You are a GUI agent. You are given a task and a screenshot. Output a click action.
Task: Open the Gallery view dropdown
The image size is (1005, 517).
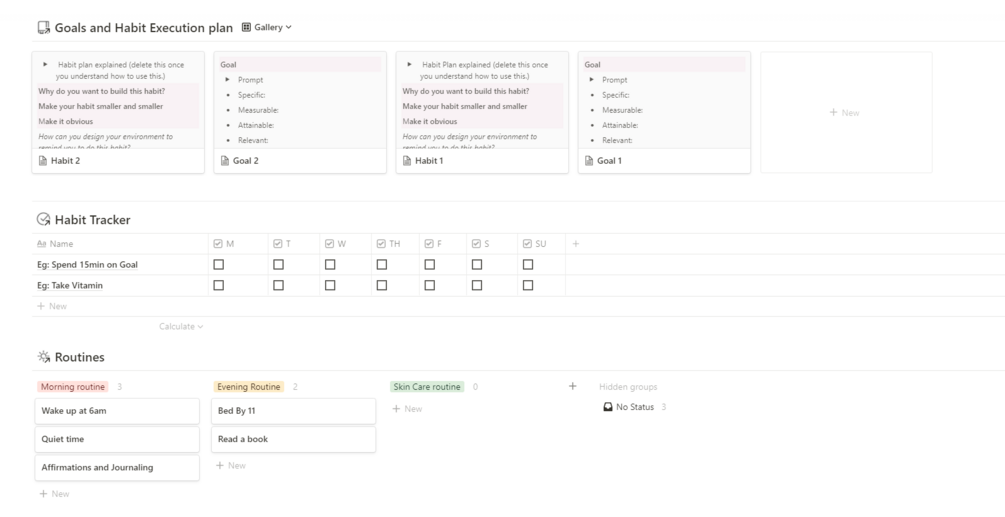[267, 28]
